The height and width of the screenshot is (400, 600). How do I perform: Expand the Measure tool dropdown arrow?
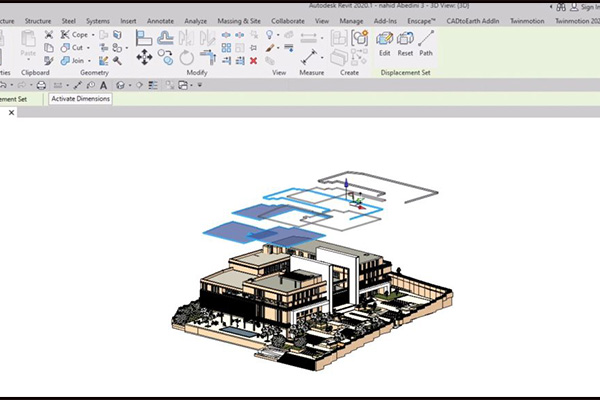(x=322, y=58)
